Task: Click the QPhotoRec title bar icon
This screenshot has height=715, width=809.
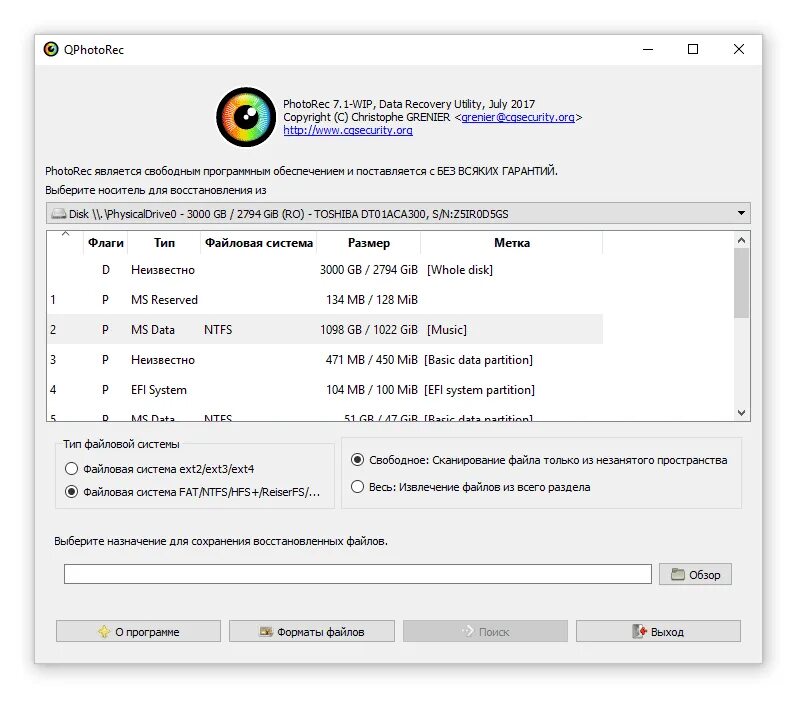Action: (51, 49)
